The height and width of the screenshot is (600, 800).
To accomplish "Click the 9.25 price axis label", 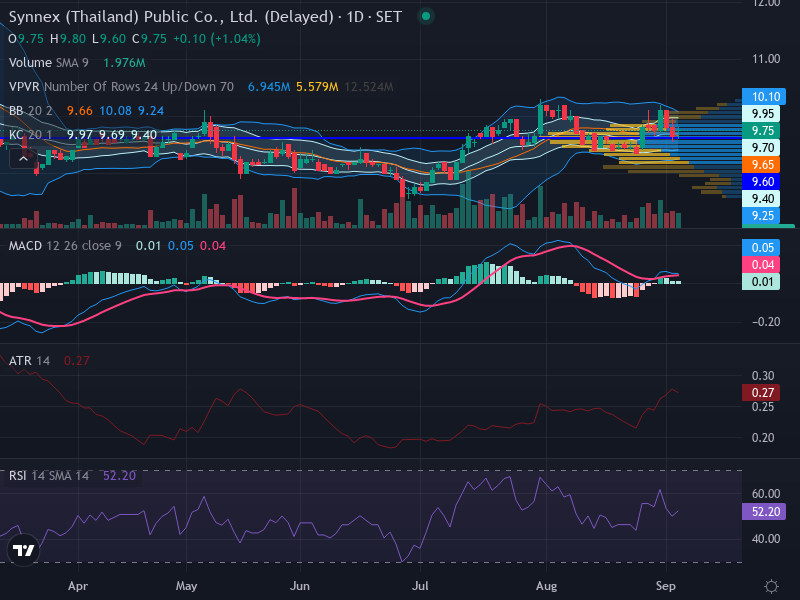I will point(761,216).
